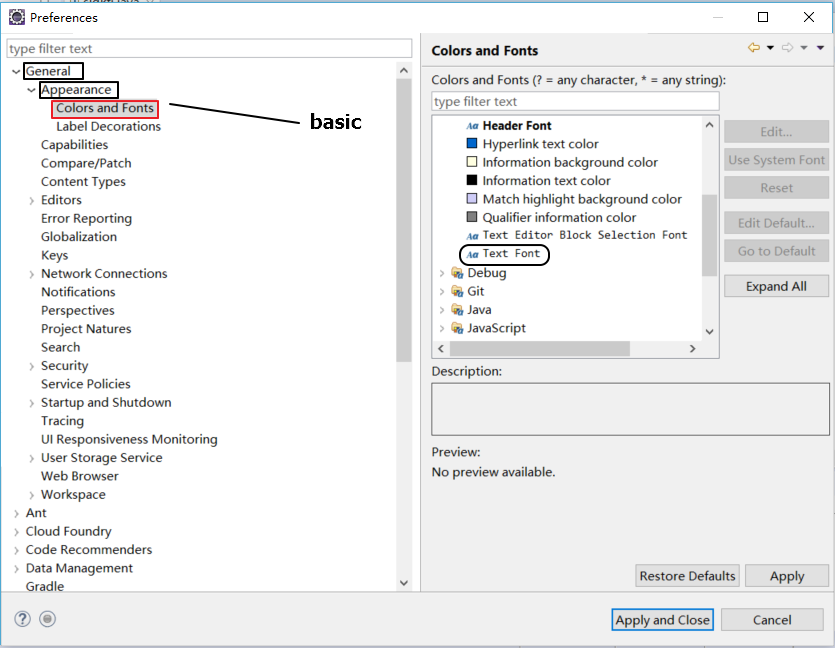Click the oomph preference recorder icon
This screenshot has width=835, height=648.
pyautogui.click(x=47, y=619)
